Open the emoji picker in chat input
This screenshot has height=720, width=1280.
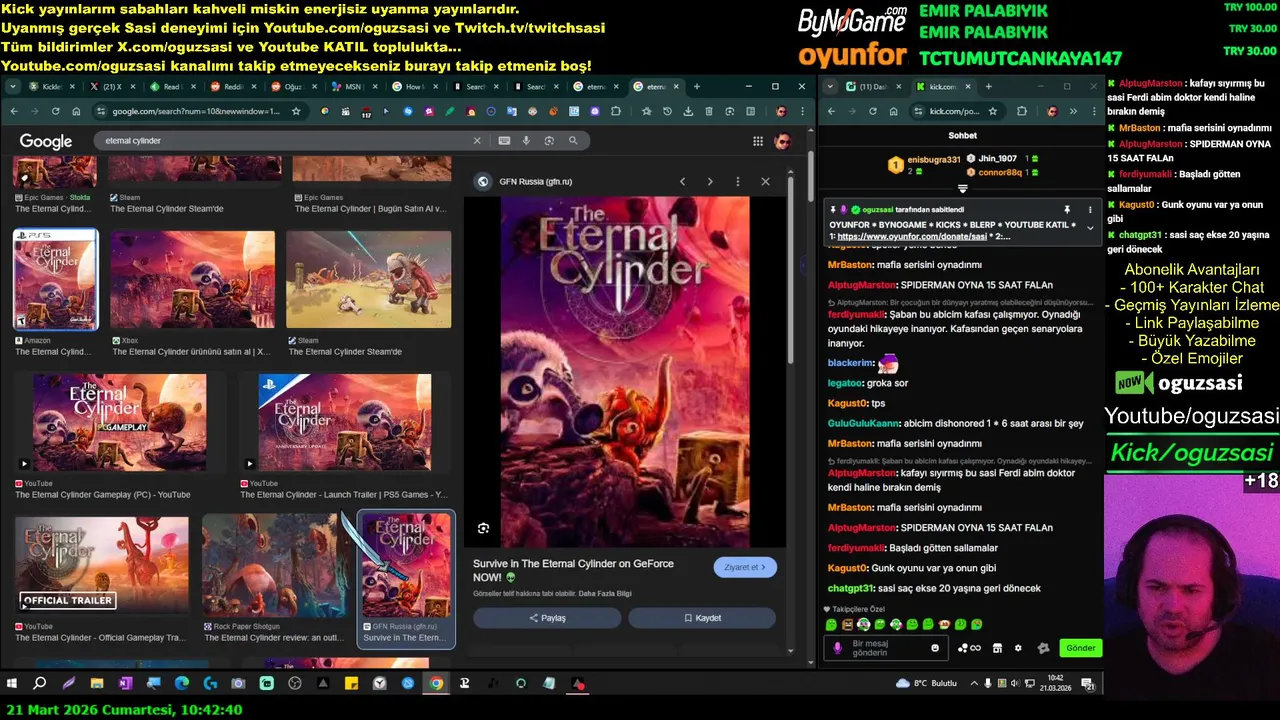pos(935,648)
